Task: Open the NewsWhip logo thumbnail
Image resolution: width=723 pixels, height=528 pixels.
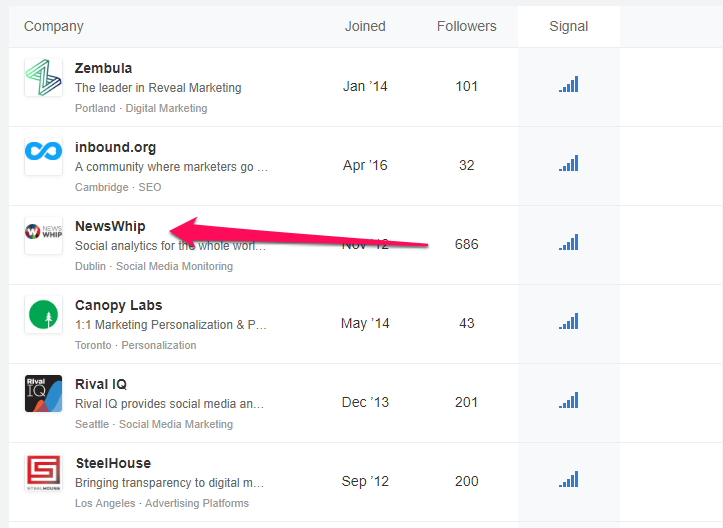Action: point(43,235)
